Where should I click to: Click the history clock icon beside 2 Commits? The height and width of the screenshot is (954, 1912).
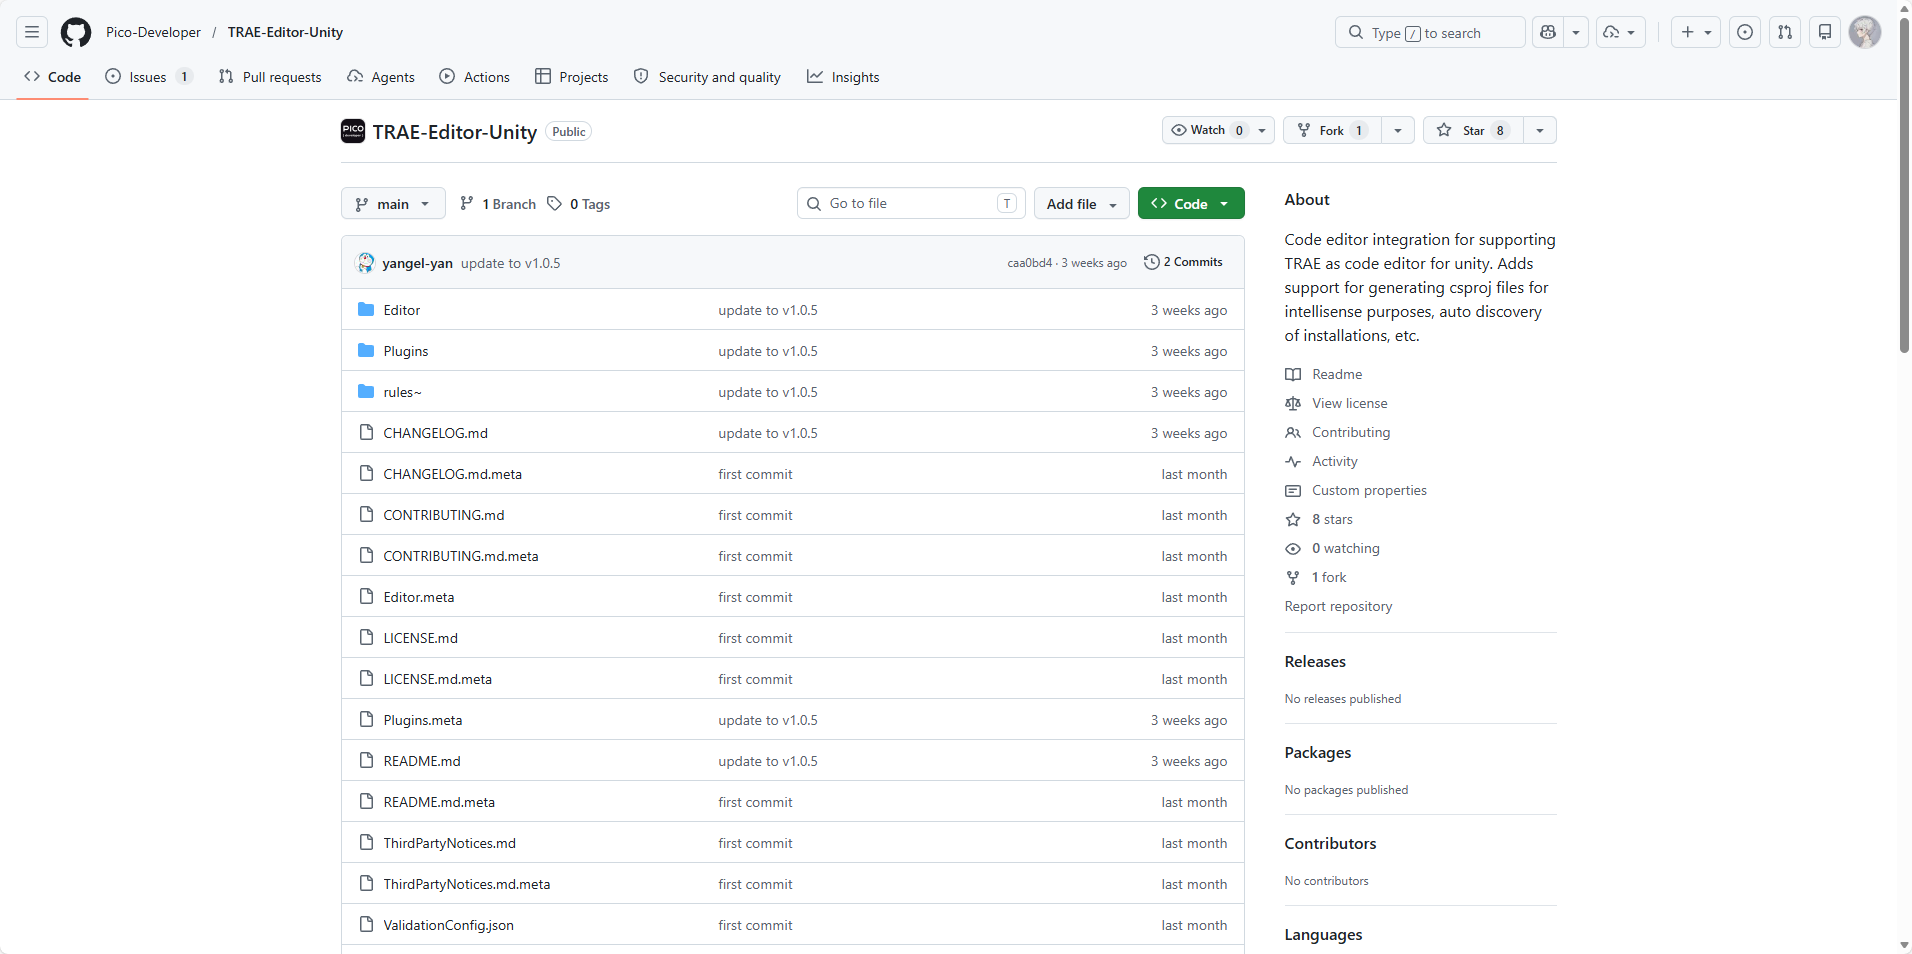point(1152,262)
